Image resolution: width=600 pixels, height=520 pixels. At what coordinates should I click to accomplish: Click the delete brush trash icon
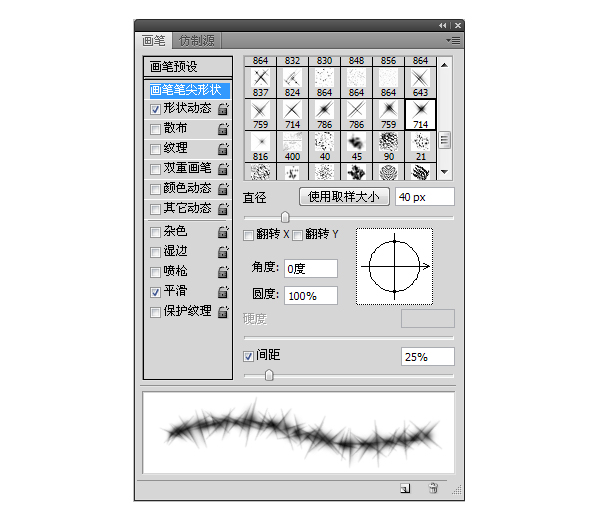pos(433,488)
